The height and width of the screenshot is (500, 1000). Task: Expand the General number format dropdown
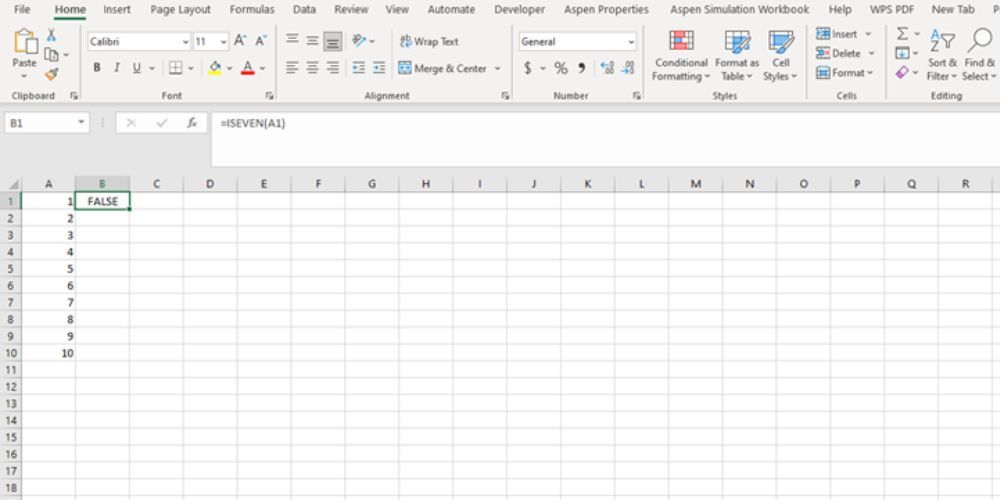577,42
